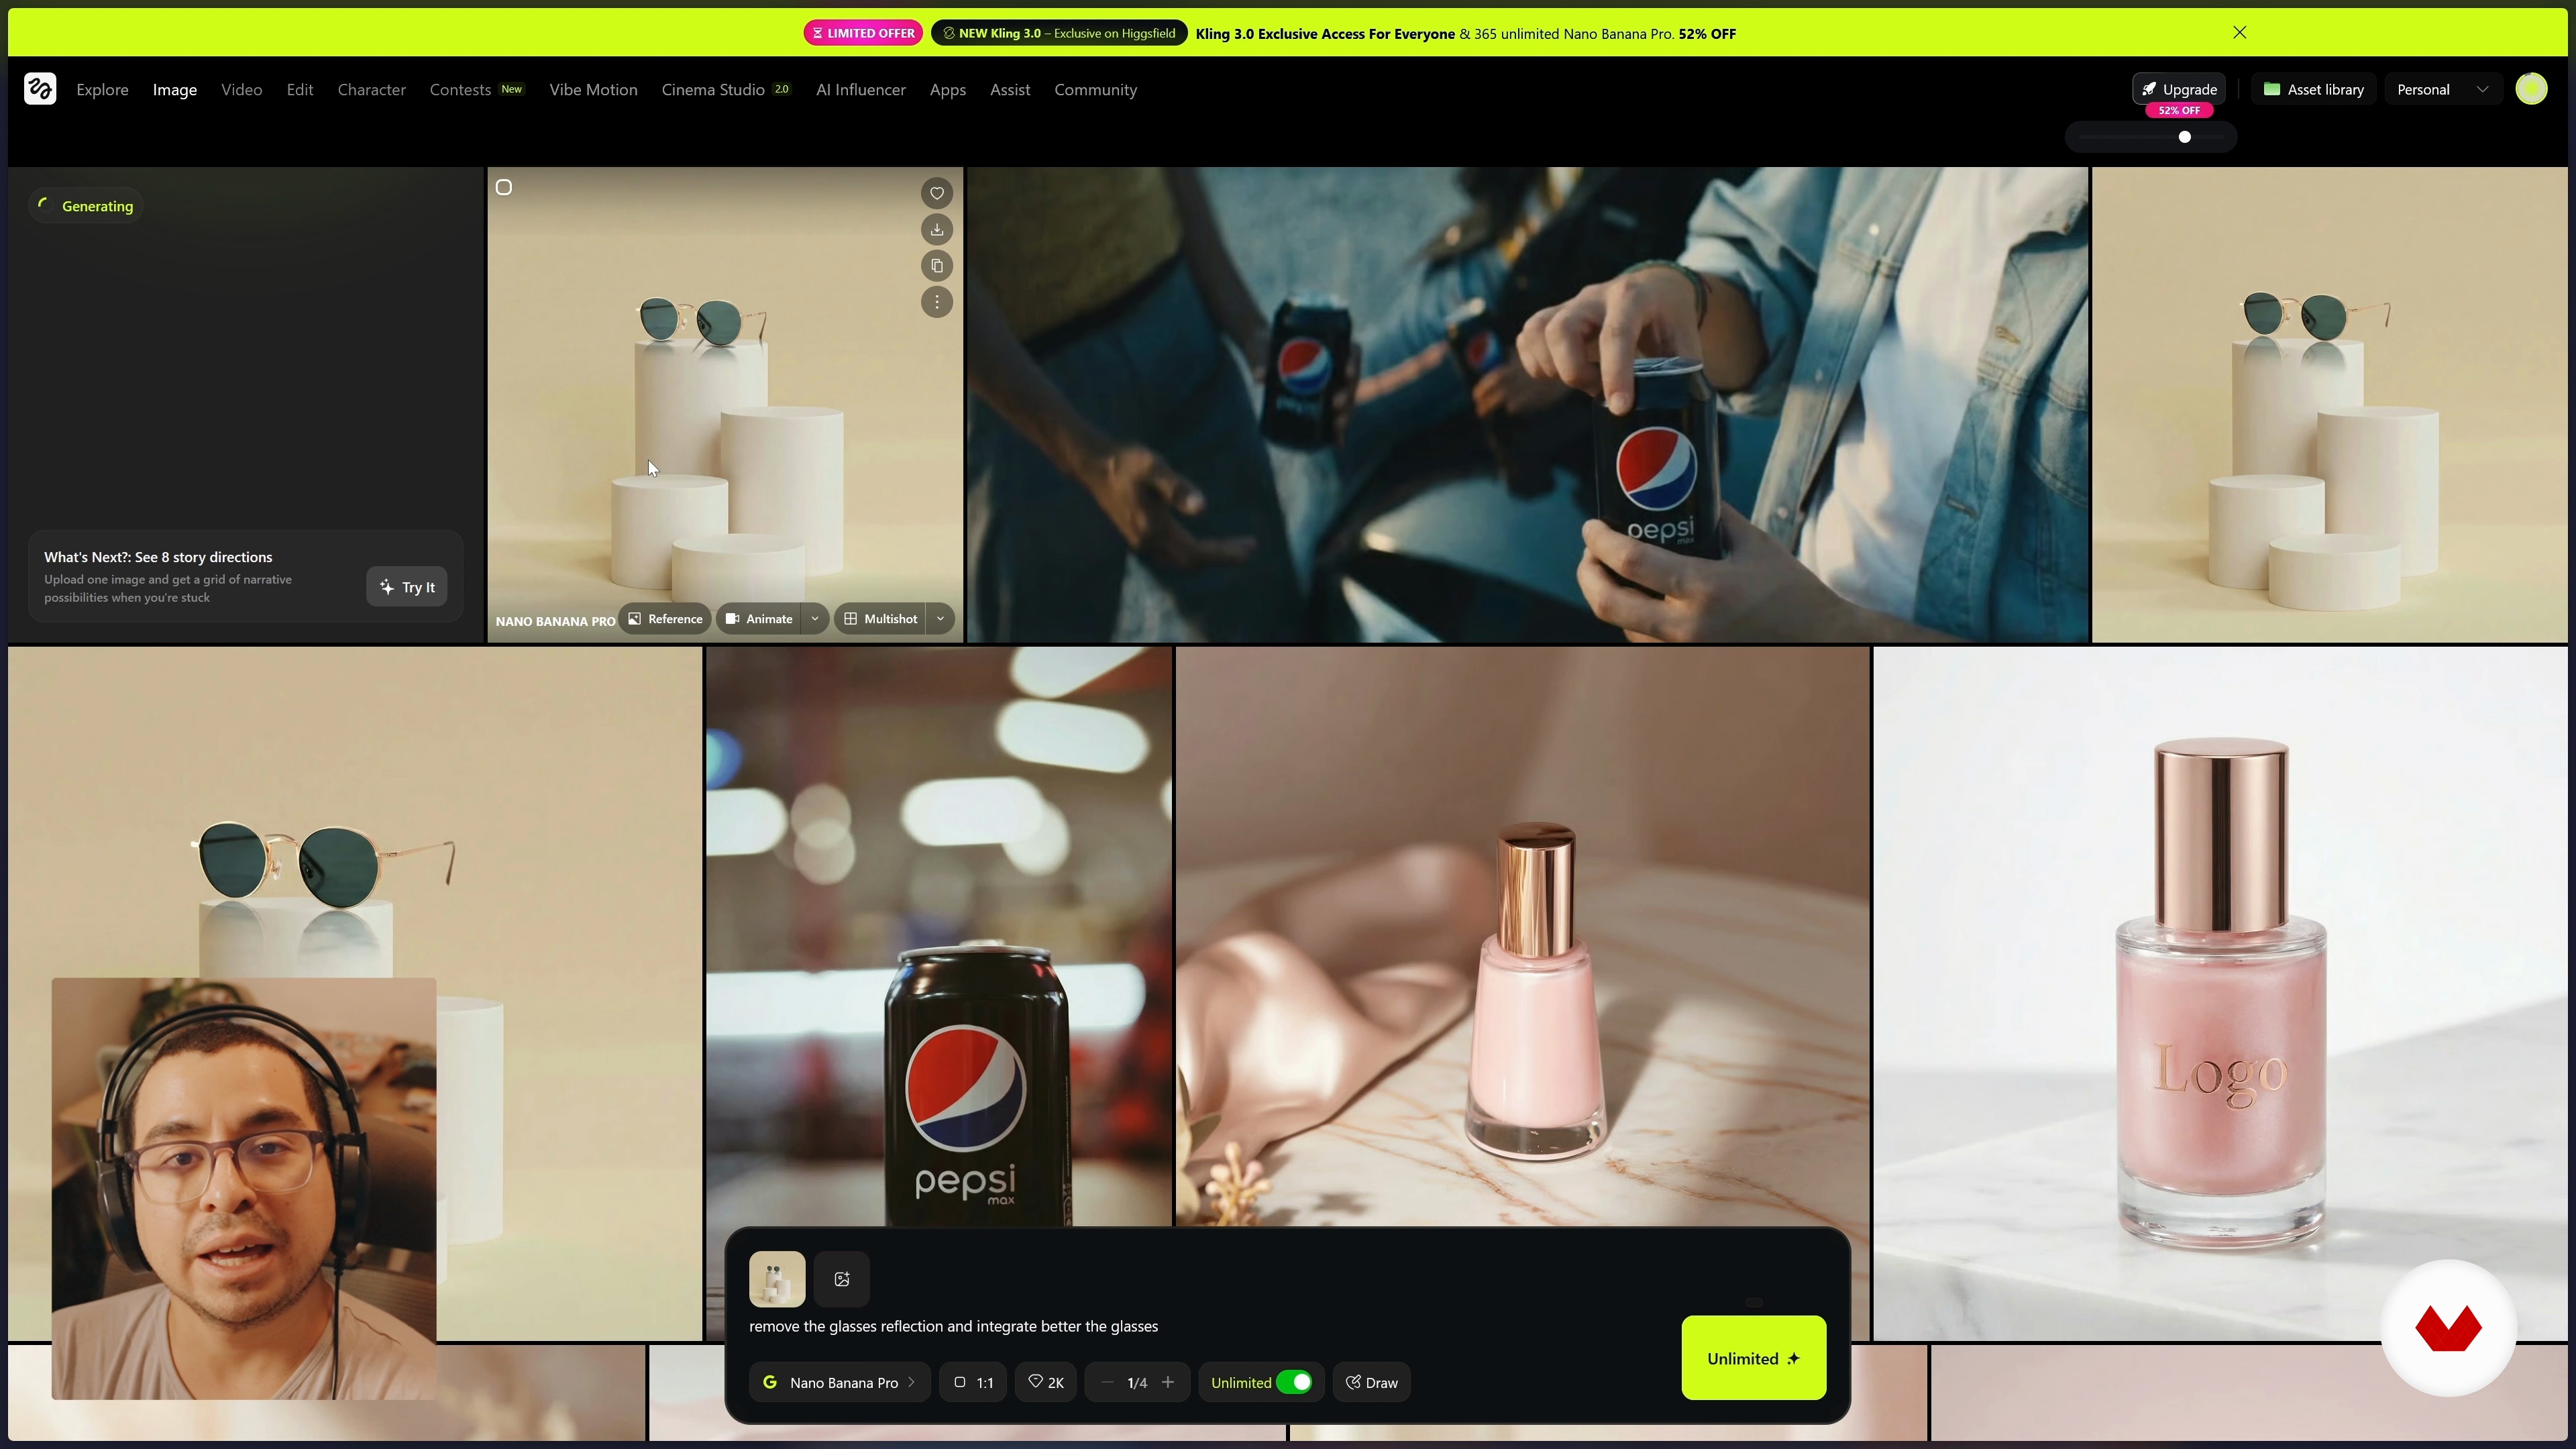Increase the image count with plus
This screenshot has height=1449, width=2576.
click(1167, 1382)
